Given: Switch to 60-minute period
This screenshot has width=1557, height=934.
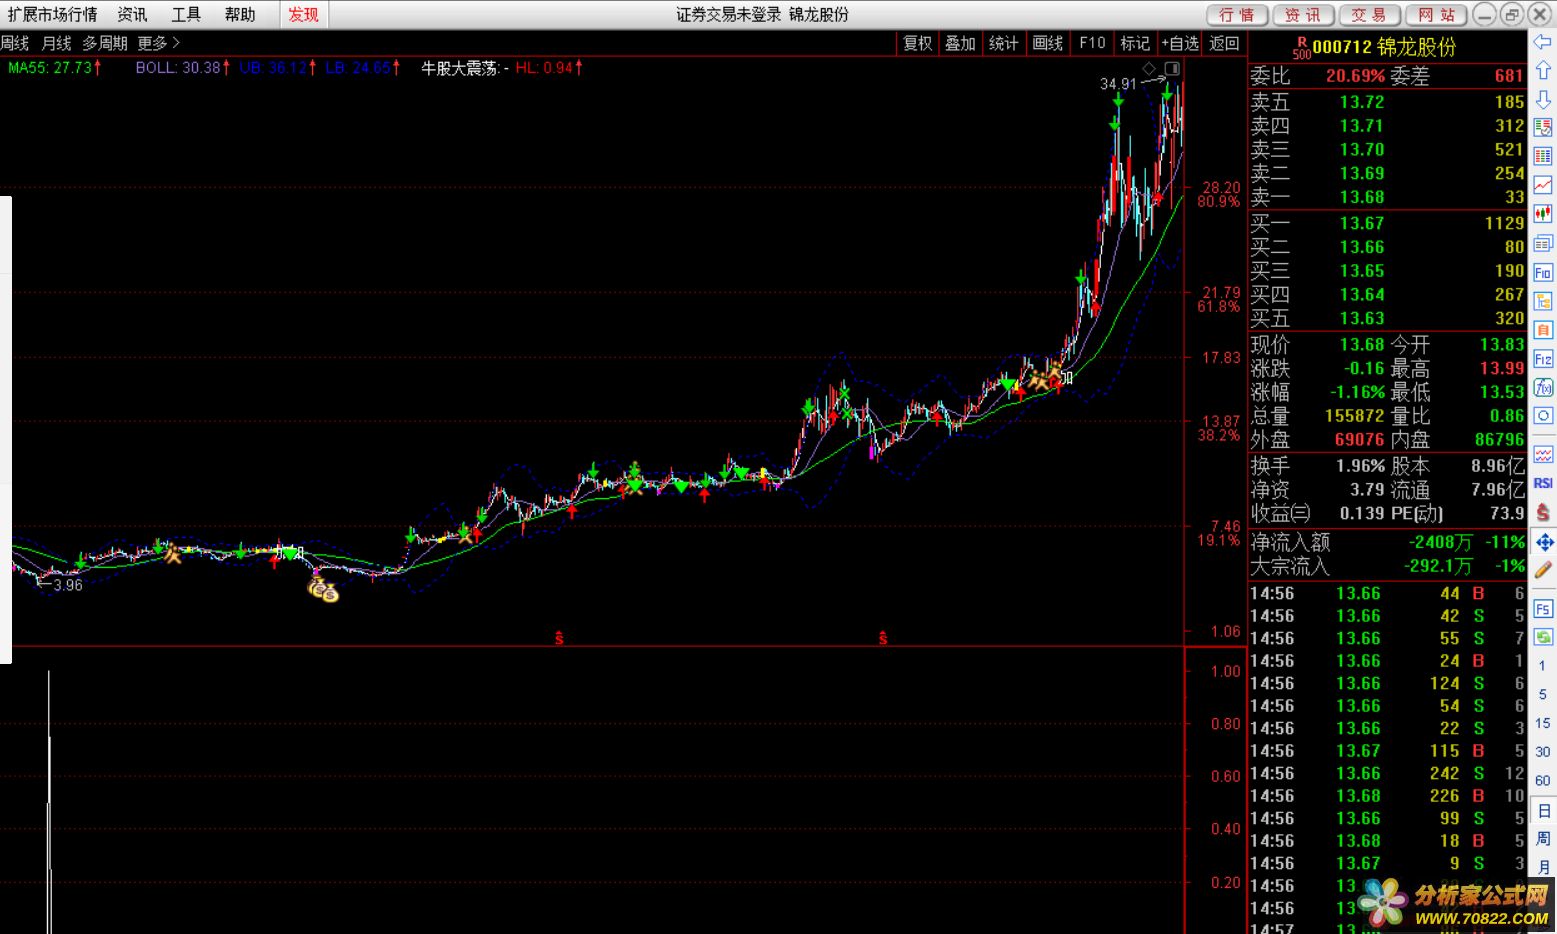Looking at the screenshot, I should click(x=1542, y=781).
